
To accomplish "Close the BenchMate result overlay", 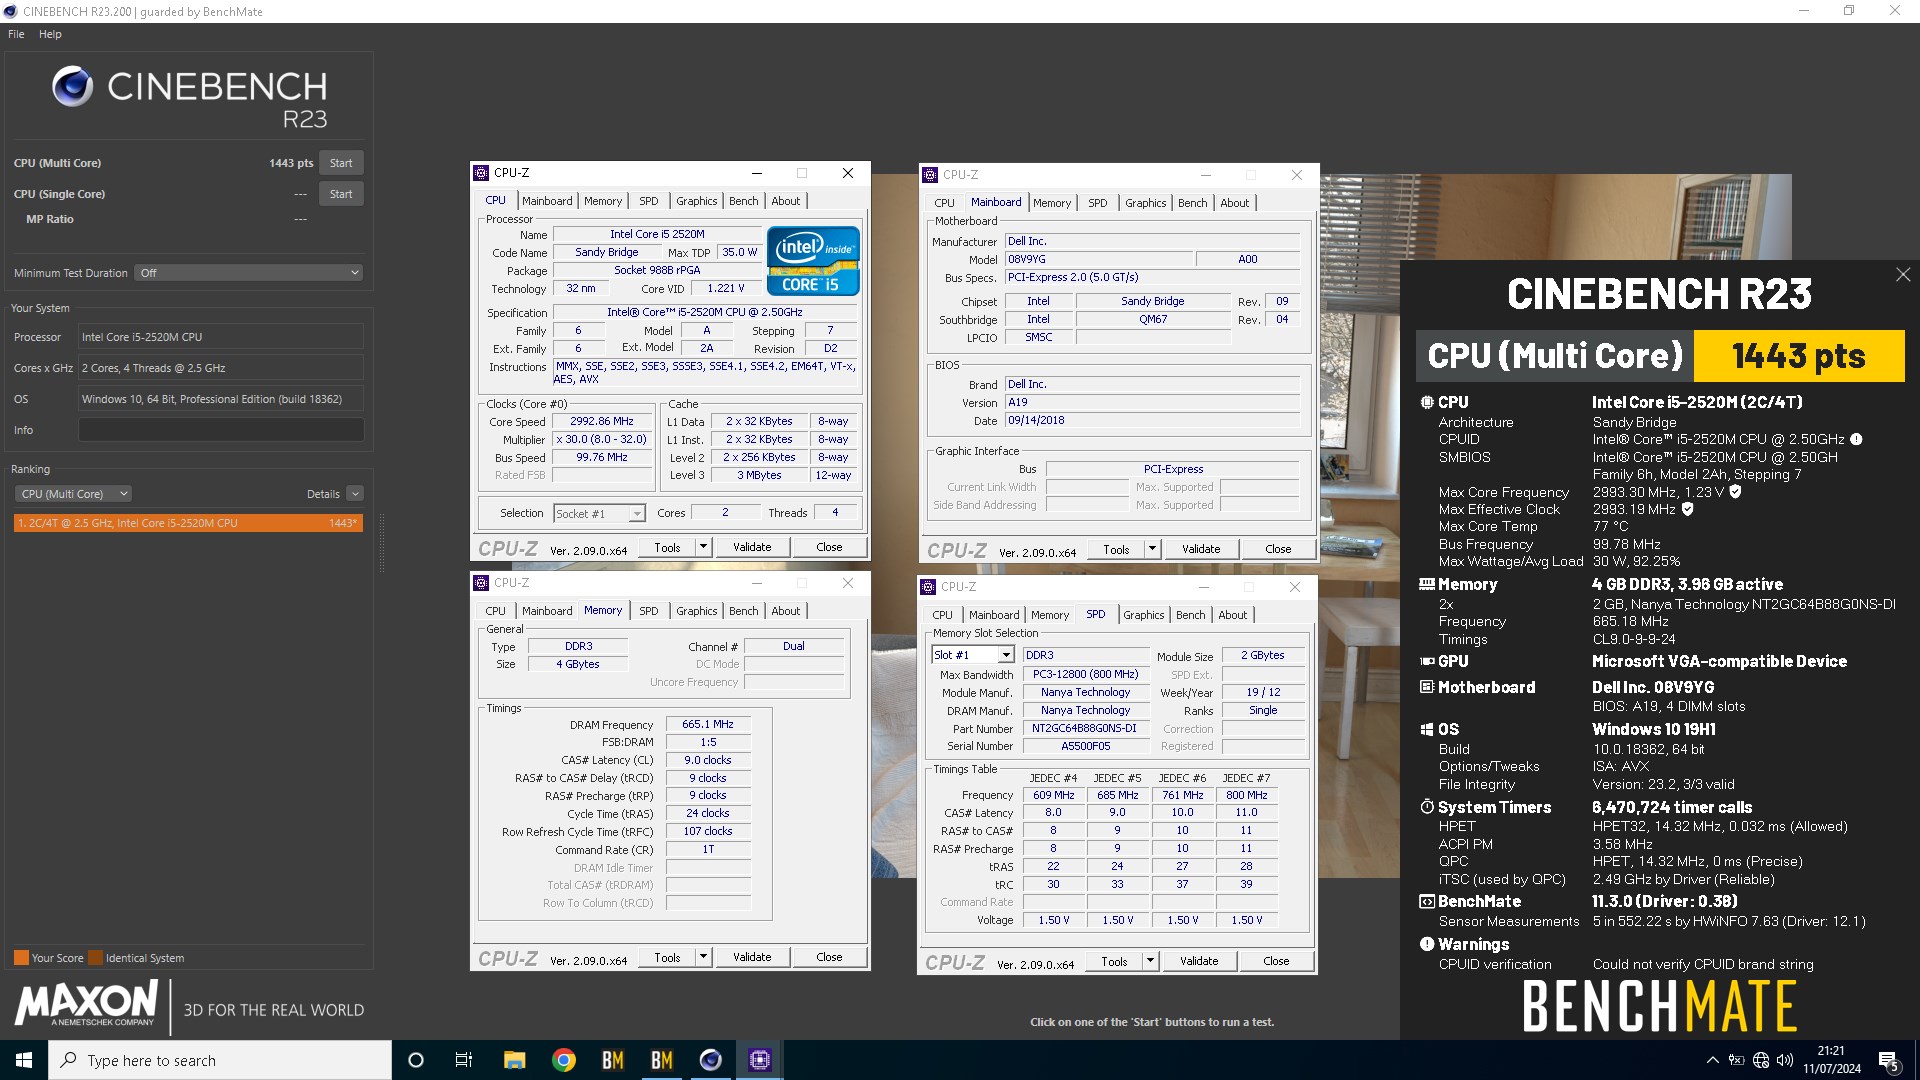I will [1902, 274].
